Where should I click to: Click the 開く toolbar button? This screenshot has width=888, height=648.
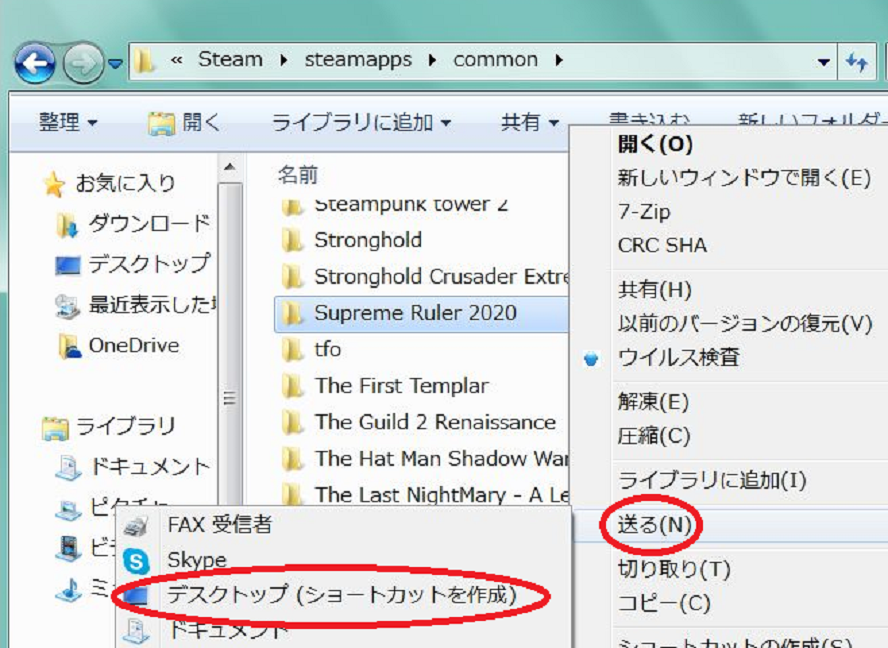[185, 122]
